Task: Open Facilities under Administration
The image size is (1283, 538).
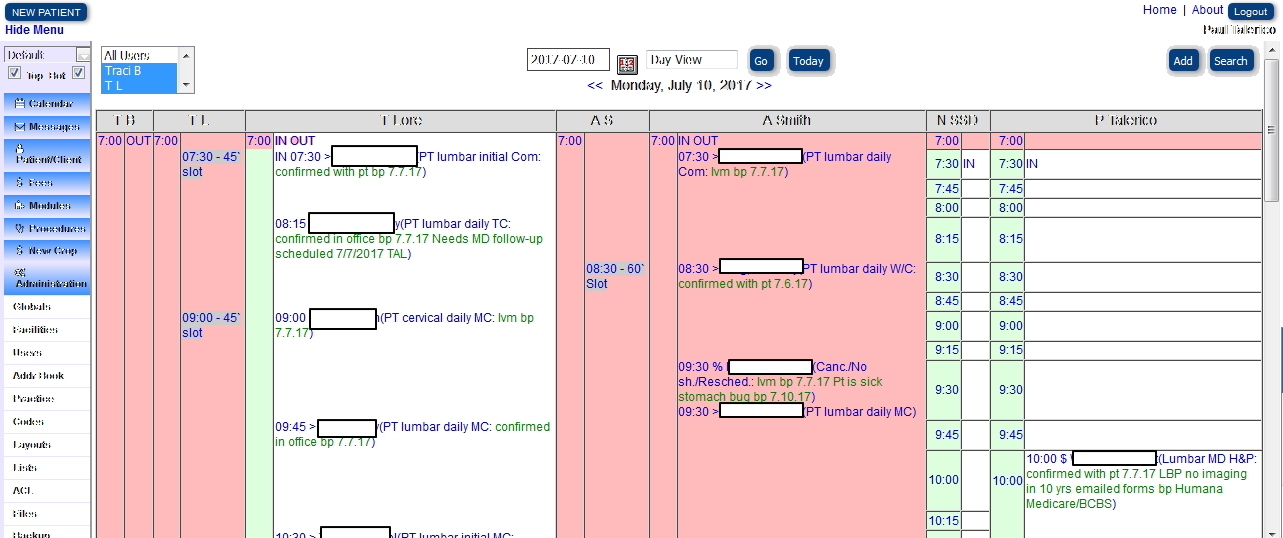Action: tap(35, 330)
